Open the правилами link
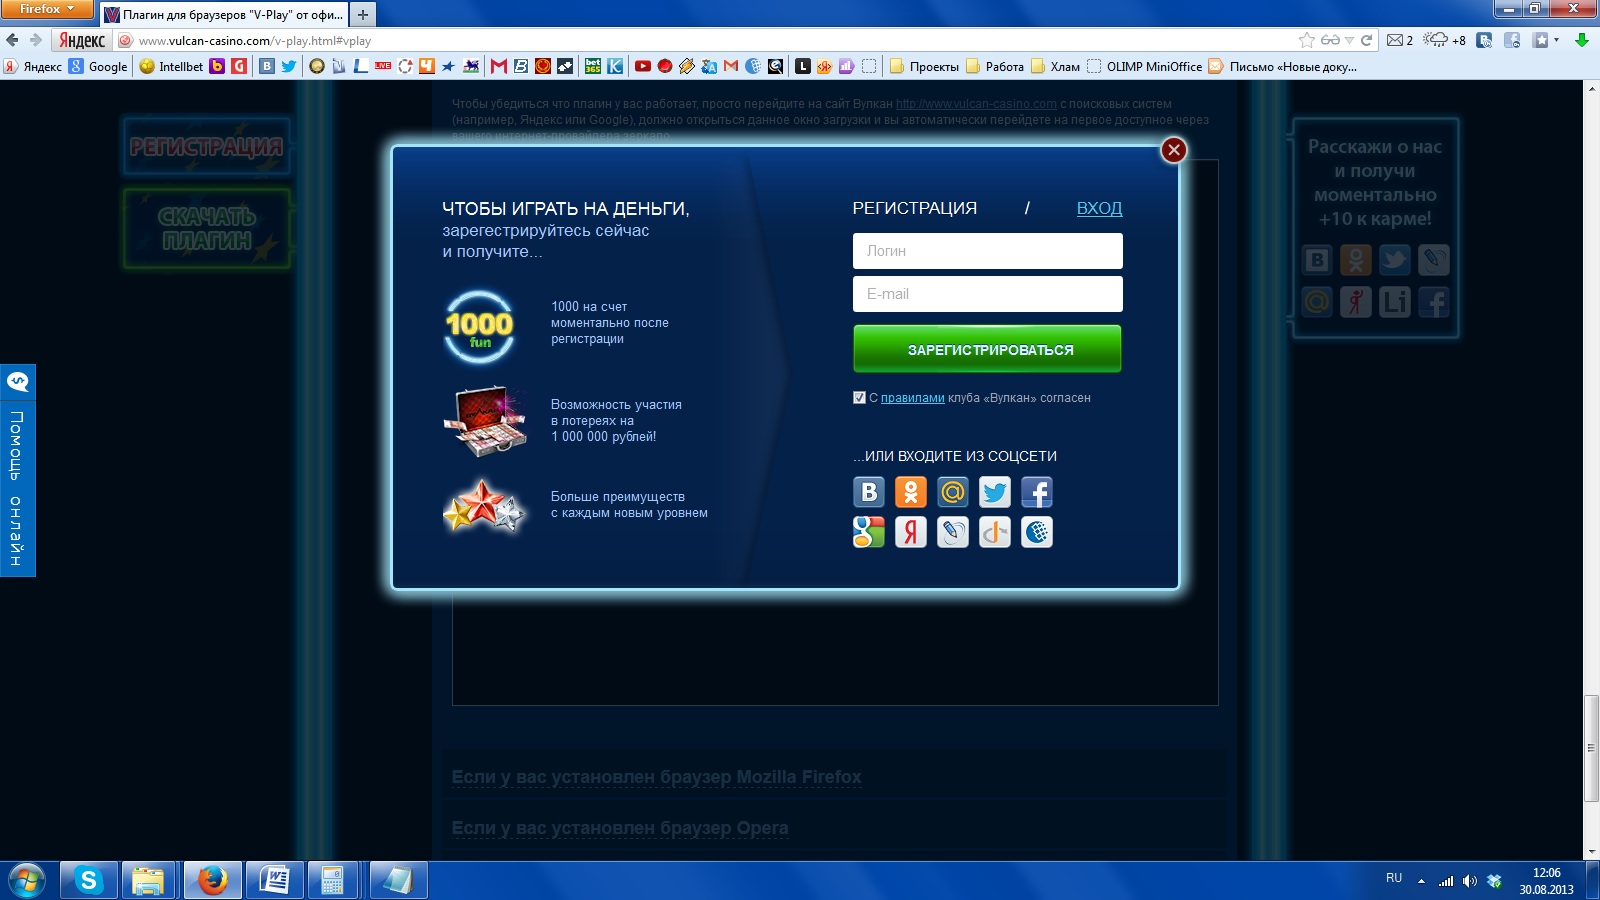The image size is (1600, 900). 912,398
